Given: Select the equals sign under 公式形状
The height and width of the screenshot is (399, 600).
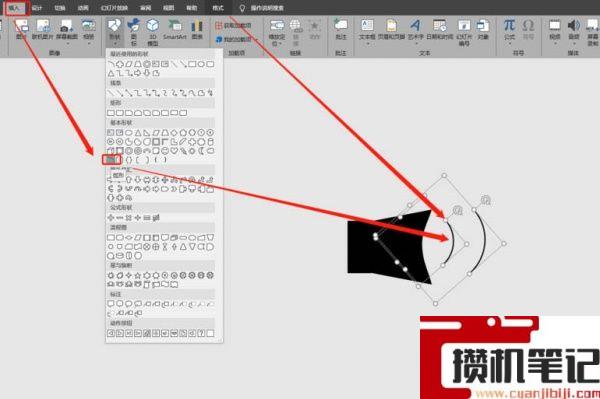Looking at the screenshot, I should 147,218.
